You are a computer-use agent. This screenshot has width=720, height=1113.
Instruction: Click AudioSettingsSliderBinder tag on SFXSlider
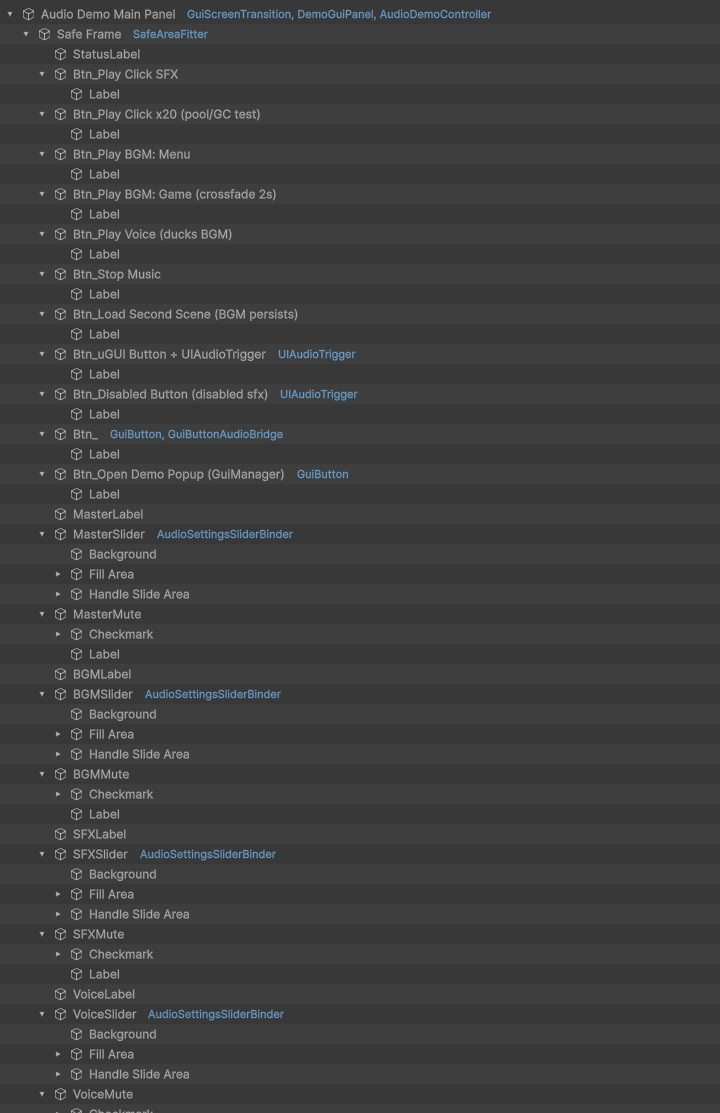coord(208,854)
